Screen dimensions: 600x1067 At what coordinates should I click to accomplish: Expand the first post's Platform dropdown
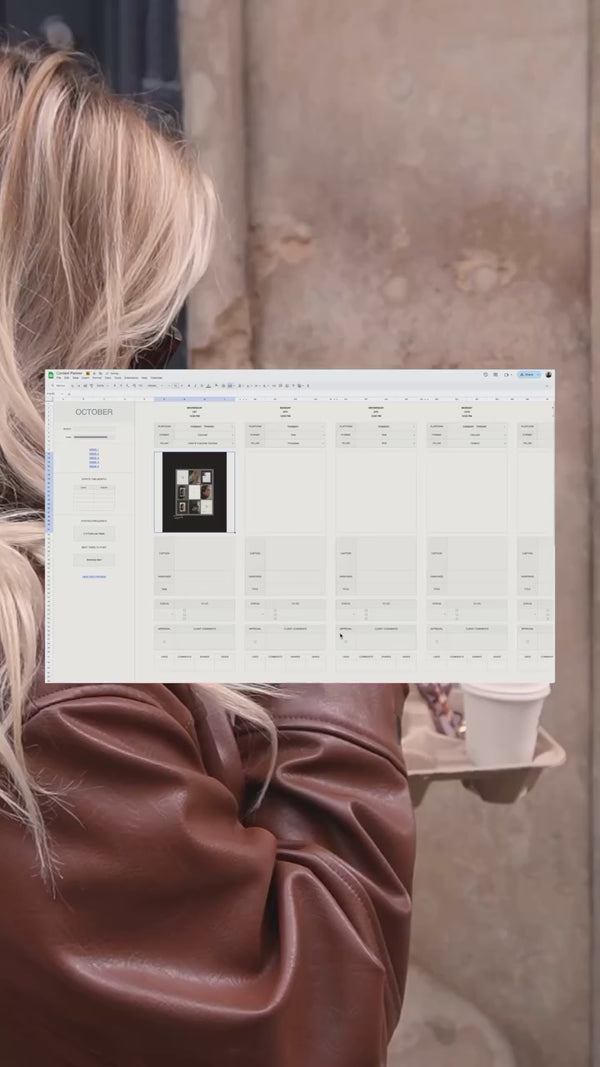[x=232, y=427]
